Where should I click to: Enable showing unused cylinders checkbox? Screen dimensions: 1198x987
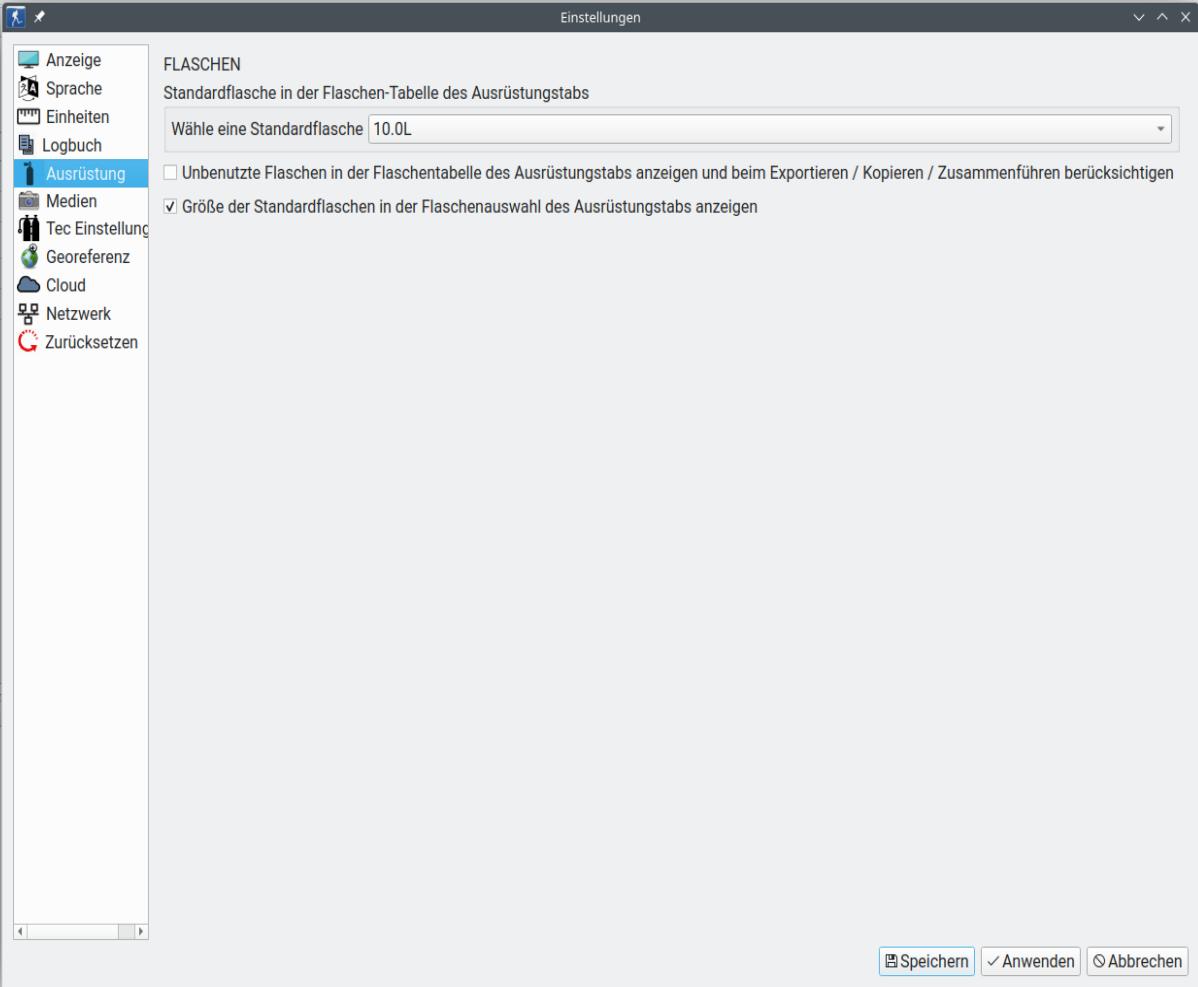170,173
